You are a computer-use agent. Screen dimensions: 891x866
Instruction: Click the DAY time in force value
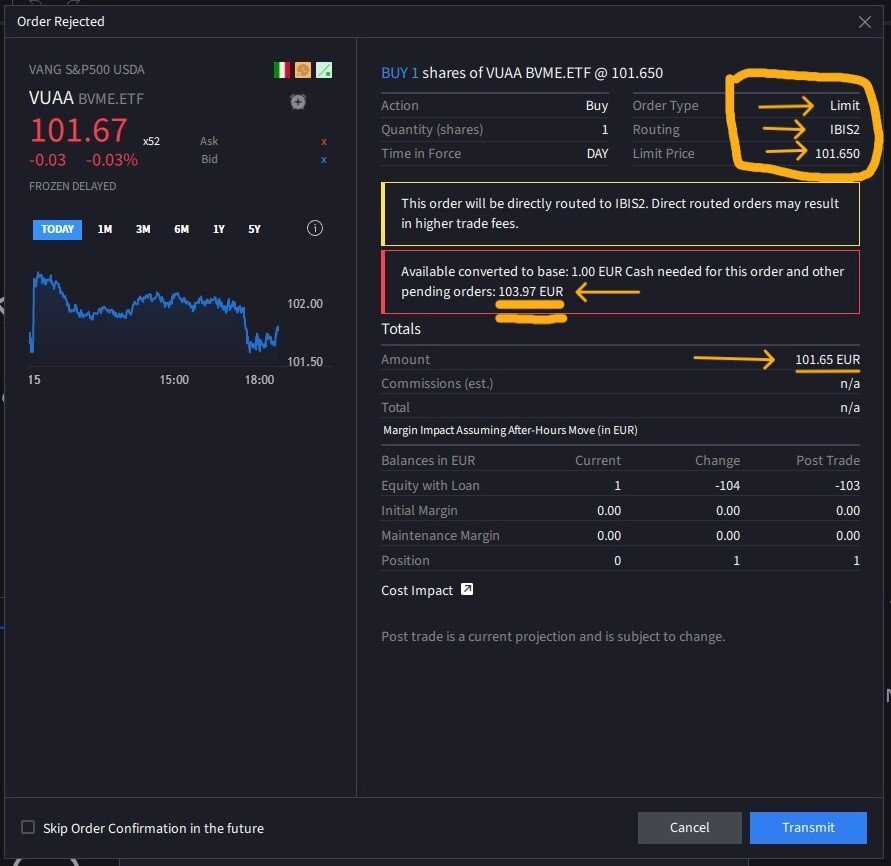click(x=597, y=153)
